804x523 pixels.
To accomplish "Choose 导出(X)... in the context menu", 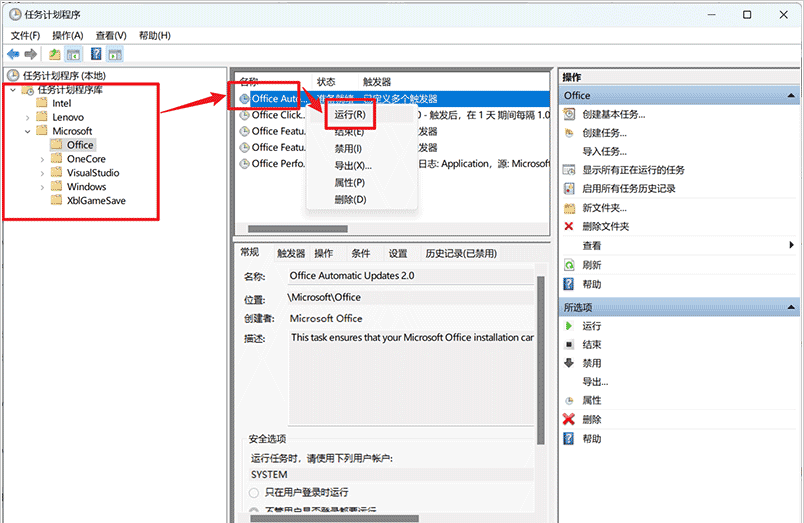I will [353, 166].
